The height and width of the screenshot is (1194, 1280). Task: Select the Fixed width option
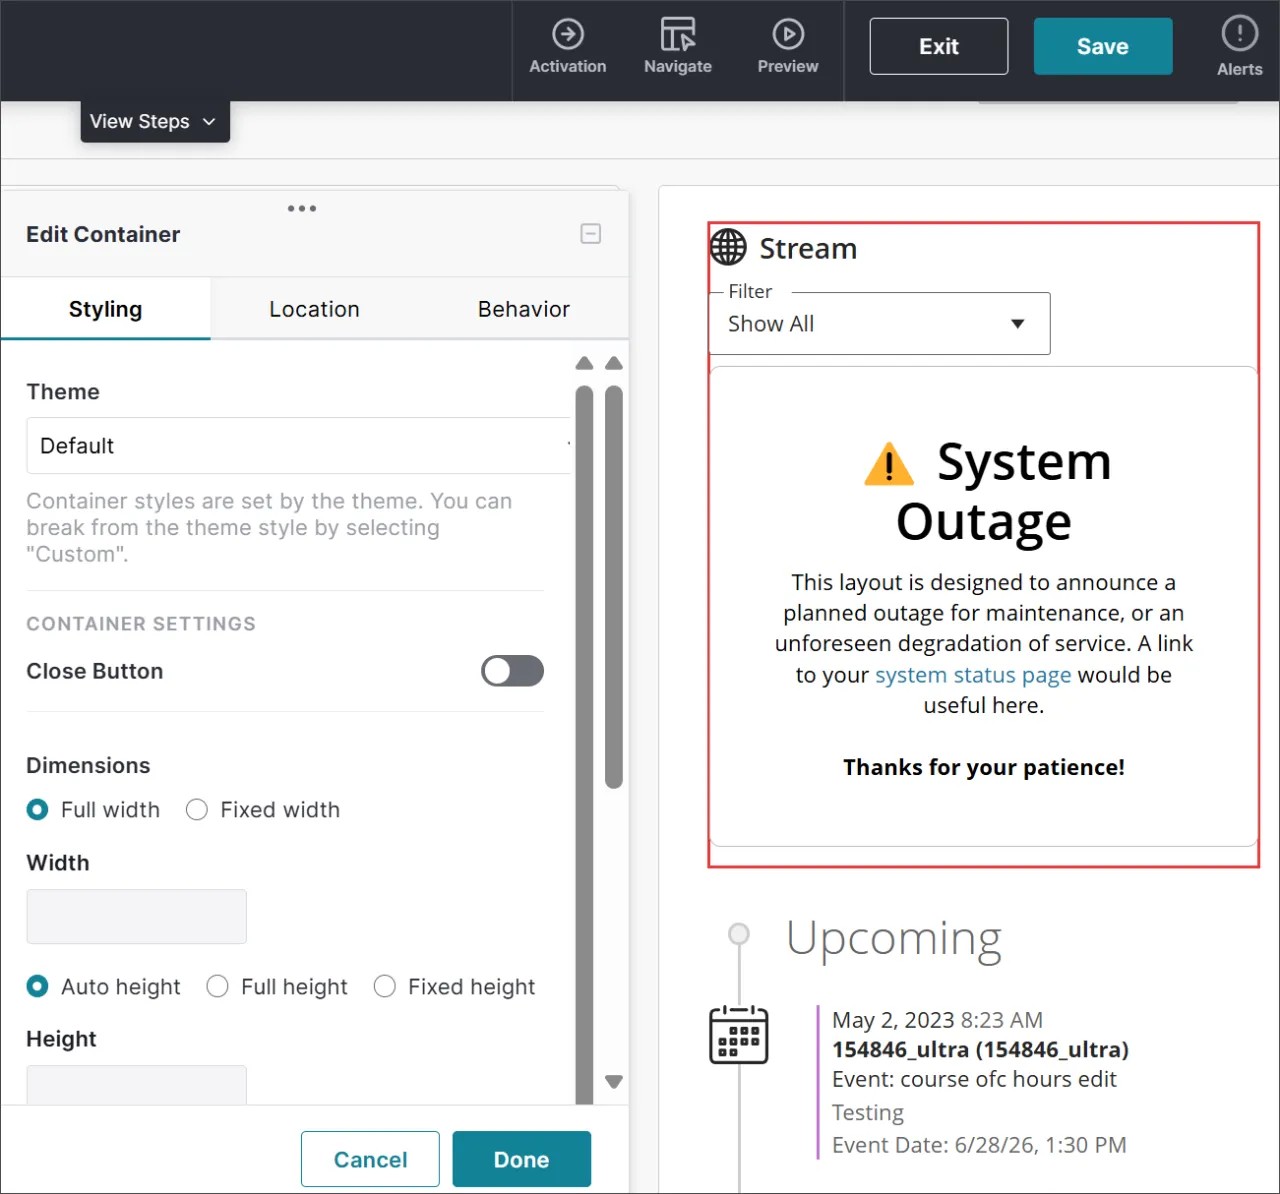tap(197, 809)
